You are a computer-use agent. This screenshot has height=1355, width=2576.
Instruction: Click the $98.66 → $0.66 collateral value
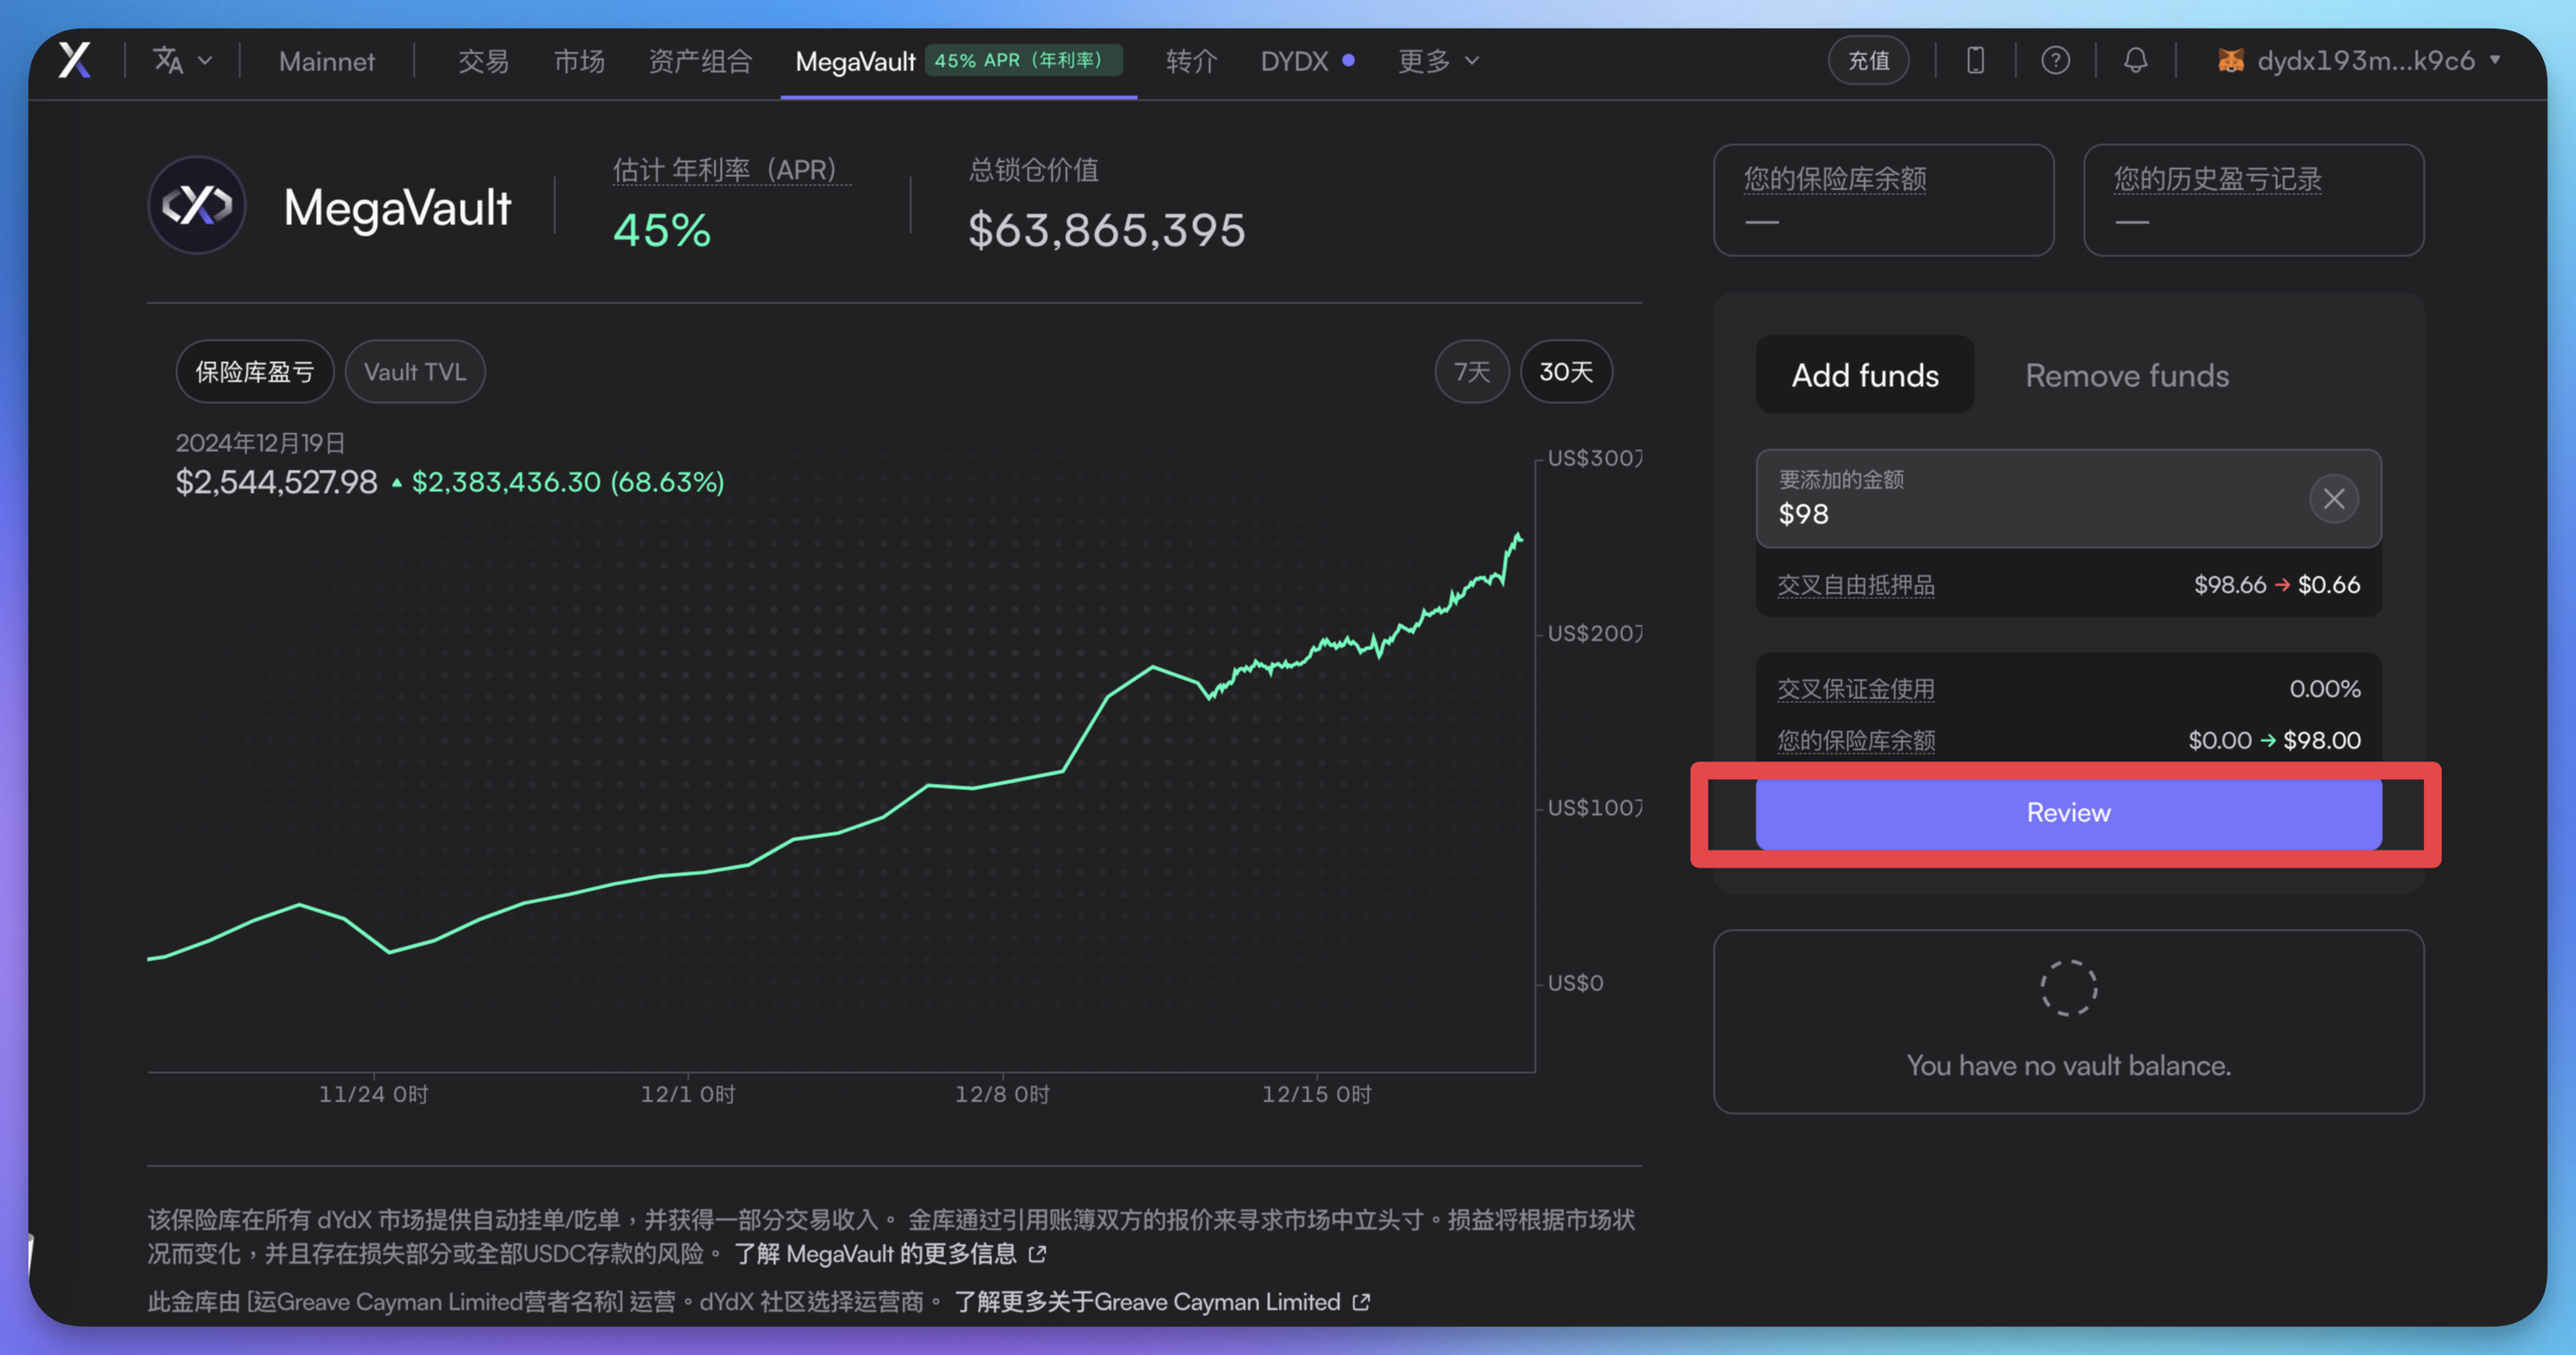(2277, 585)
